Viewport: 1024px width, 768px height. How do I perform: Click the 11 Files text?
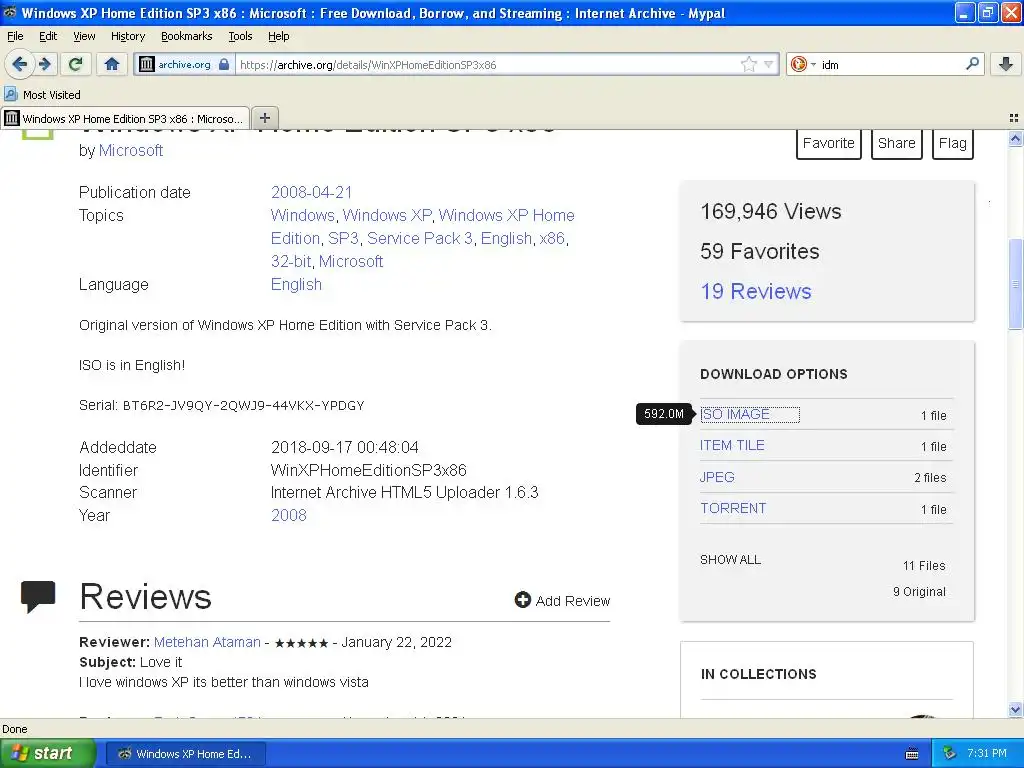point(924,566)
